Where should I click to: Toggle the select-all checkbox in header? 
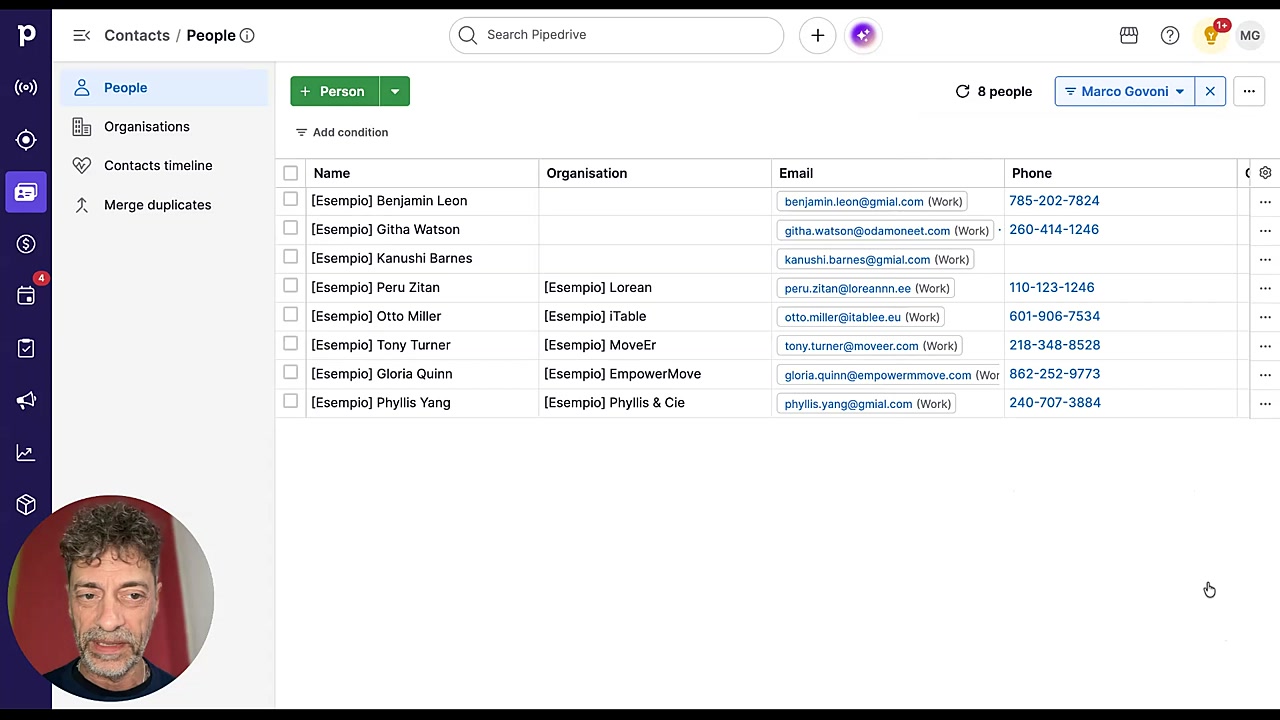(x=290, y=173)
